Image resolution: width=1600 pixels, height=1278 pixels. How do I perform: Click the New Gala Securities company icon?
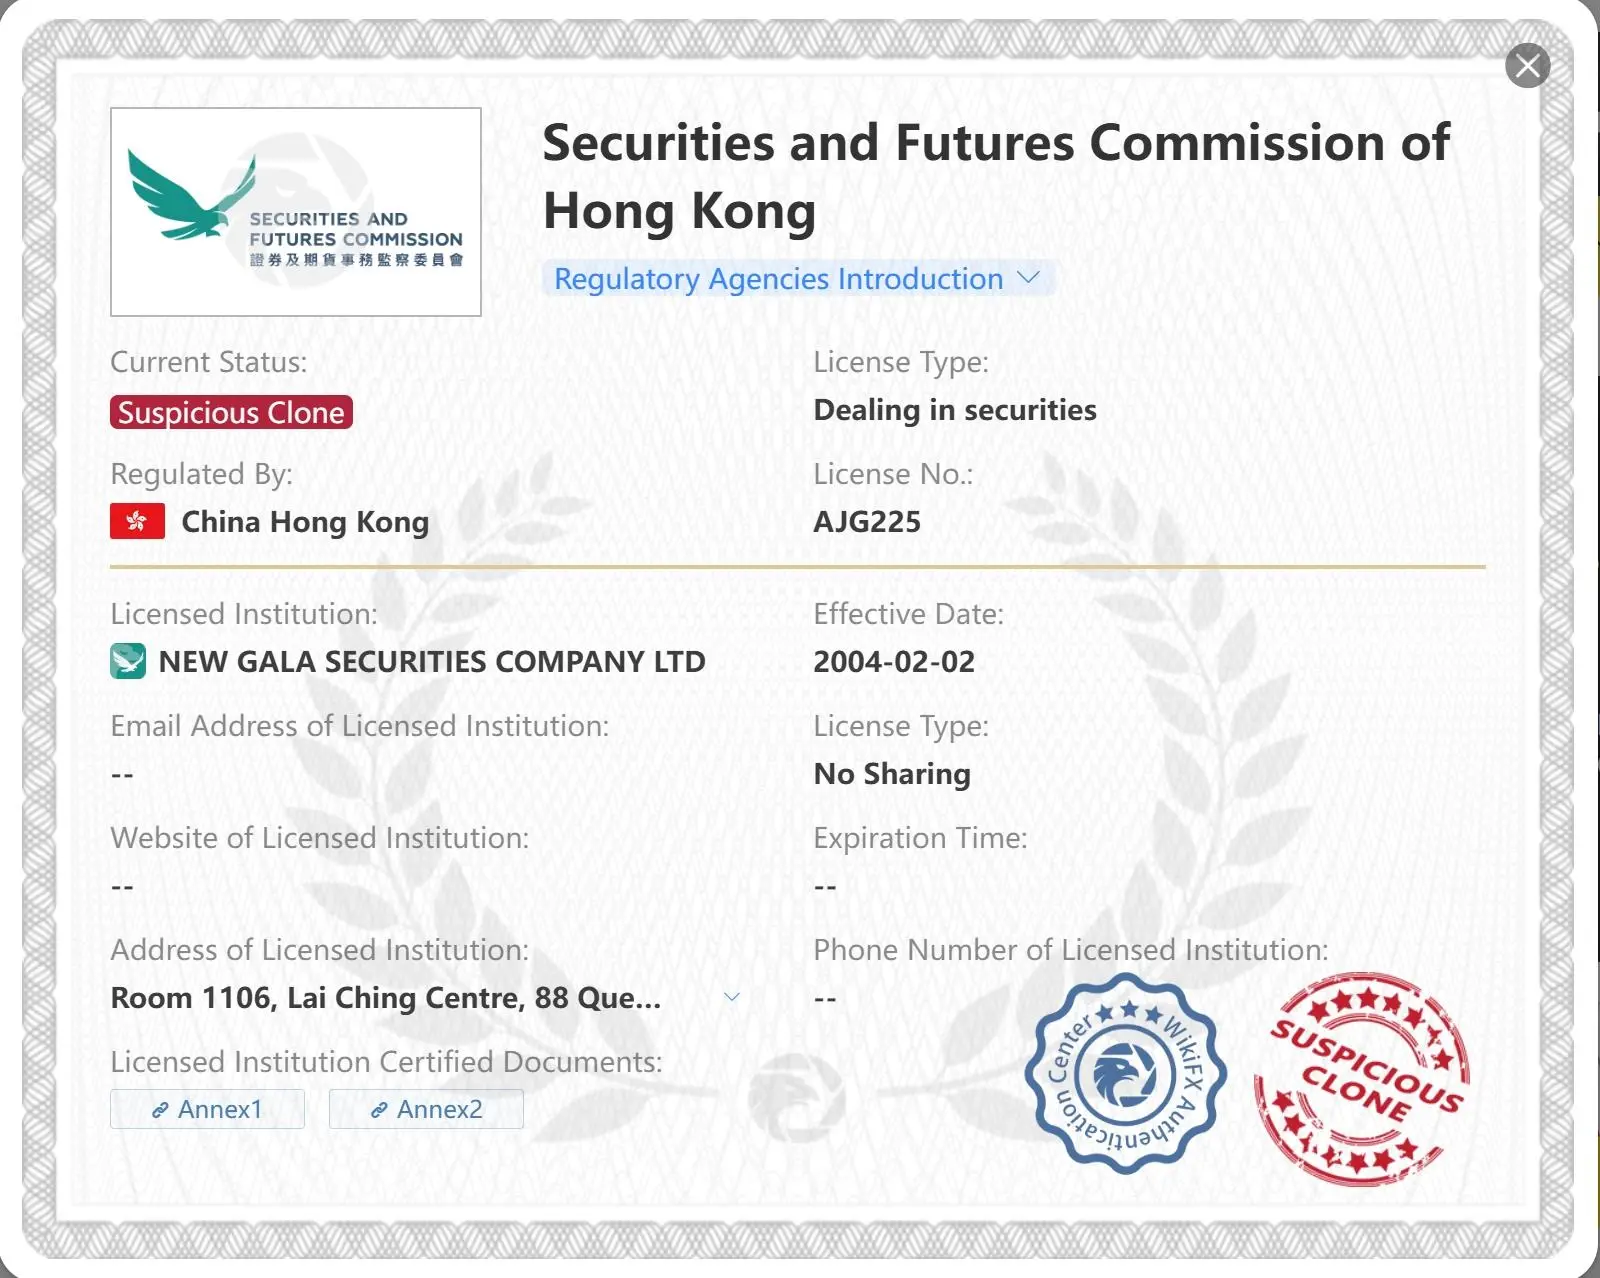128,661
